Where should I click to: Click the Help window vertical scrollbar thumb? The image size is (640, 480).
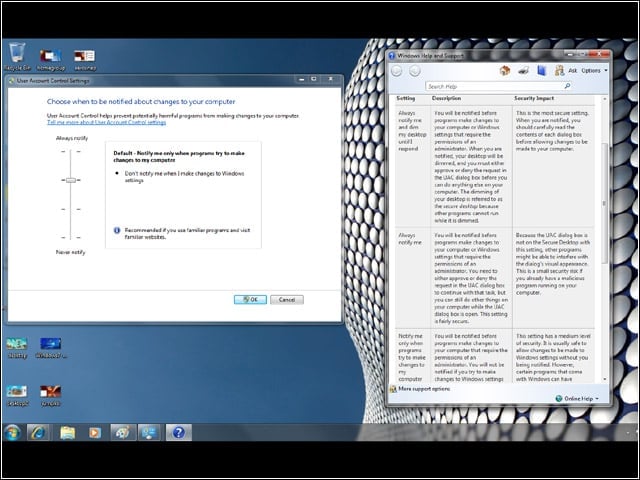[x=604, y=203]
